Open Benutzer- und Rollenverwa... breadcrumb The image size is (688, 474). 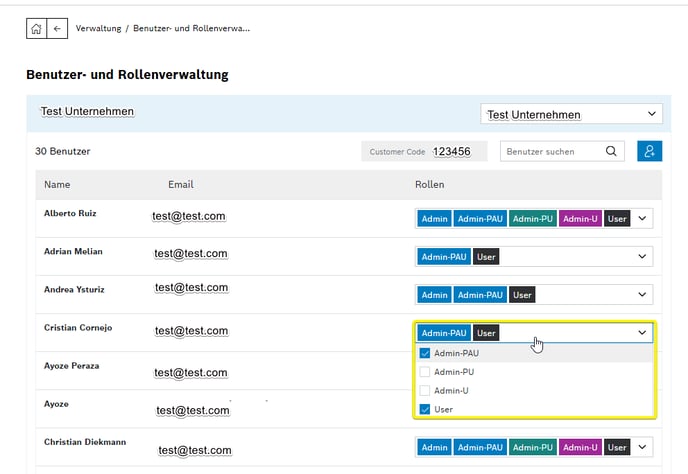click(x=191, y=29)
